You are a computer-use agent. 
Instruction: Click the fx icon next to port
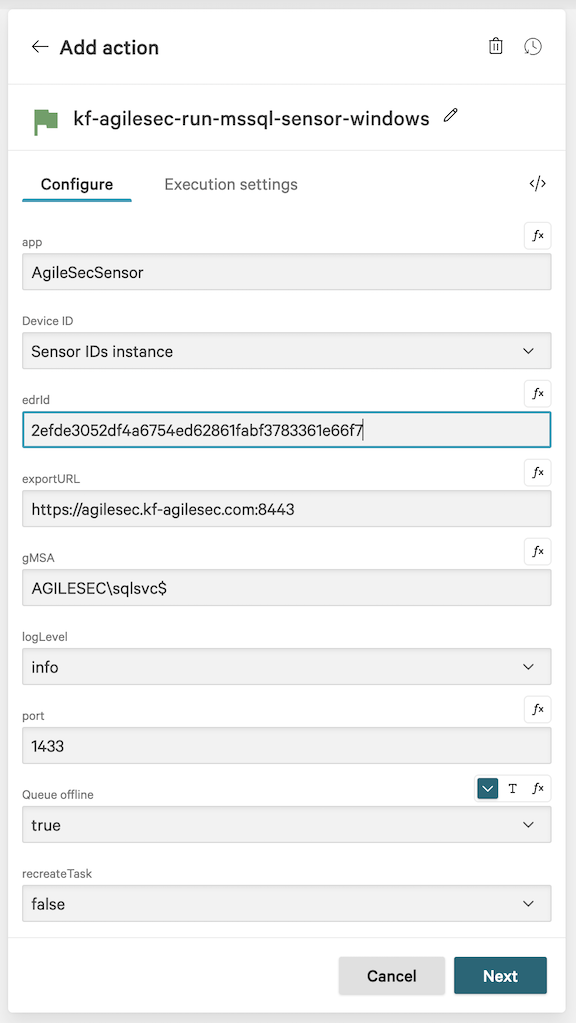(x=537, y=709)
